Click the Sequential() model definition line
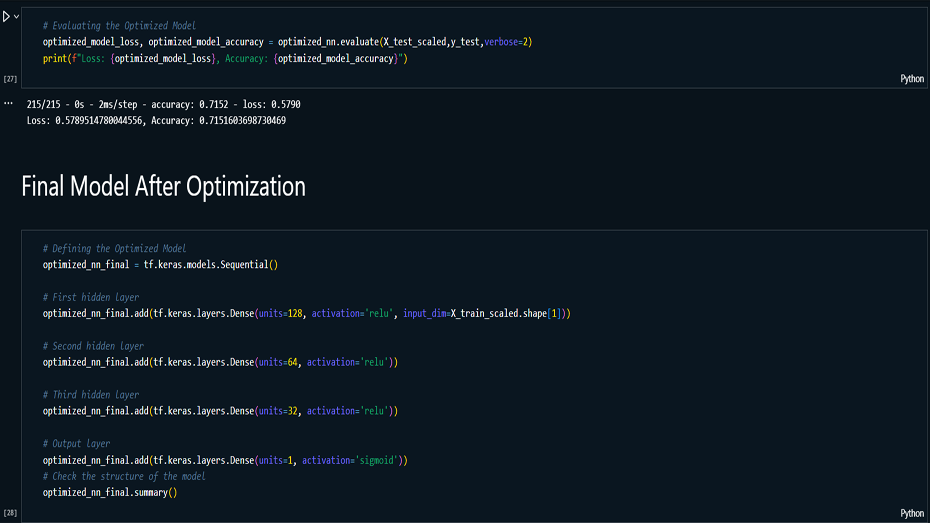The image size is (930, 523). [160, 265]
